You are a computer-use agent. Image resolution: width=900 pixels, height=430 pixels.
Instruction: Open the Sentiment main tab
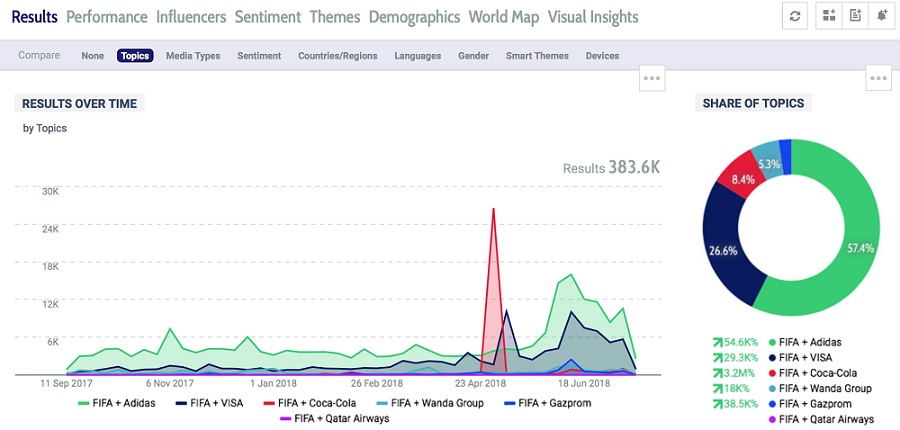coord(268,17)
